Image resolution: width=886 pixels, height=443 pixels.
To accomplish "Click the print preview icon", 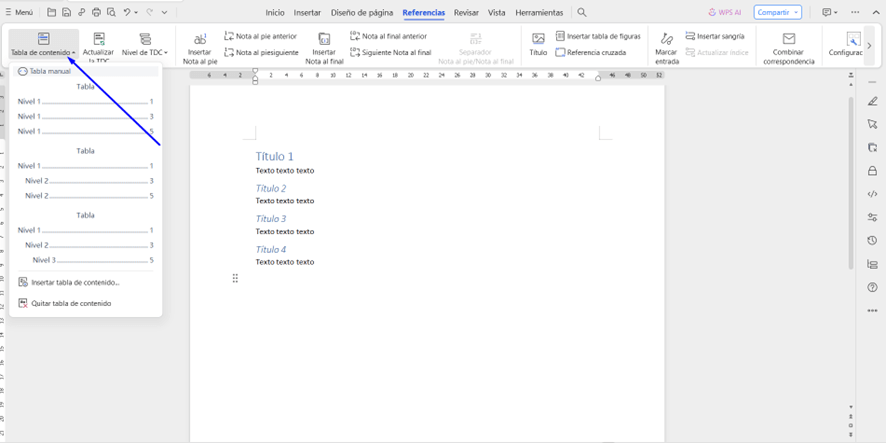I will [111, 12].
